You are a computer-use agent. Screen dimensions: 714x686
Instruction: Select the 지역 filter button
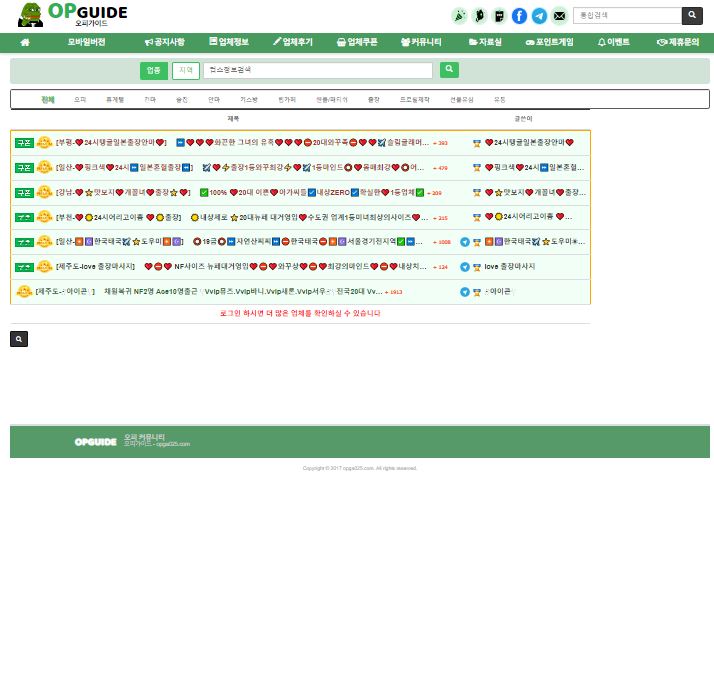pos(186,71)
